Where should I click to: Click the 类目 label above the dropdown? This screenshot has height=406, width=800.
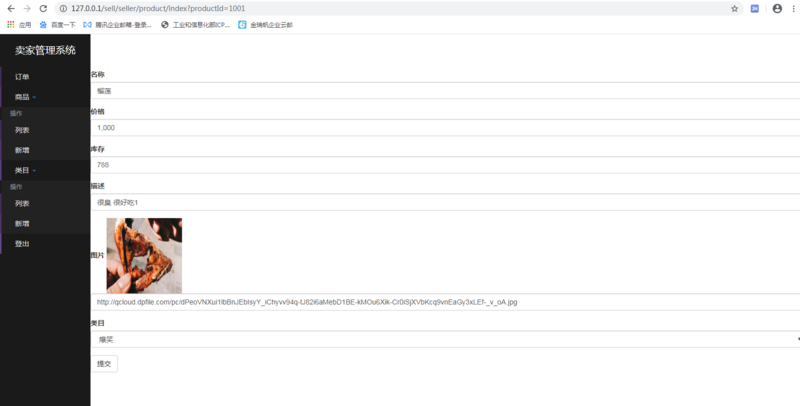98,323
